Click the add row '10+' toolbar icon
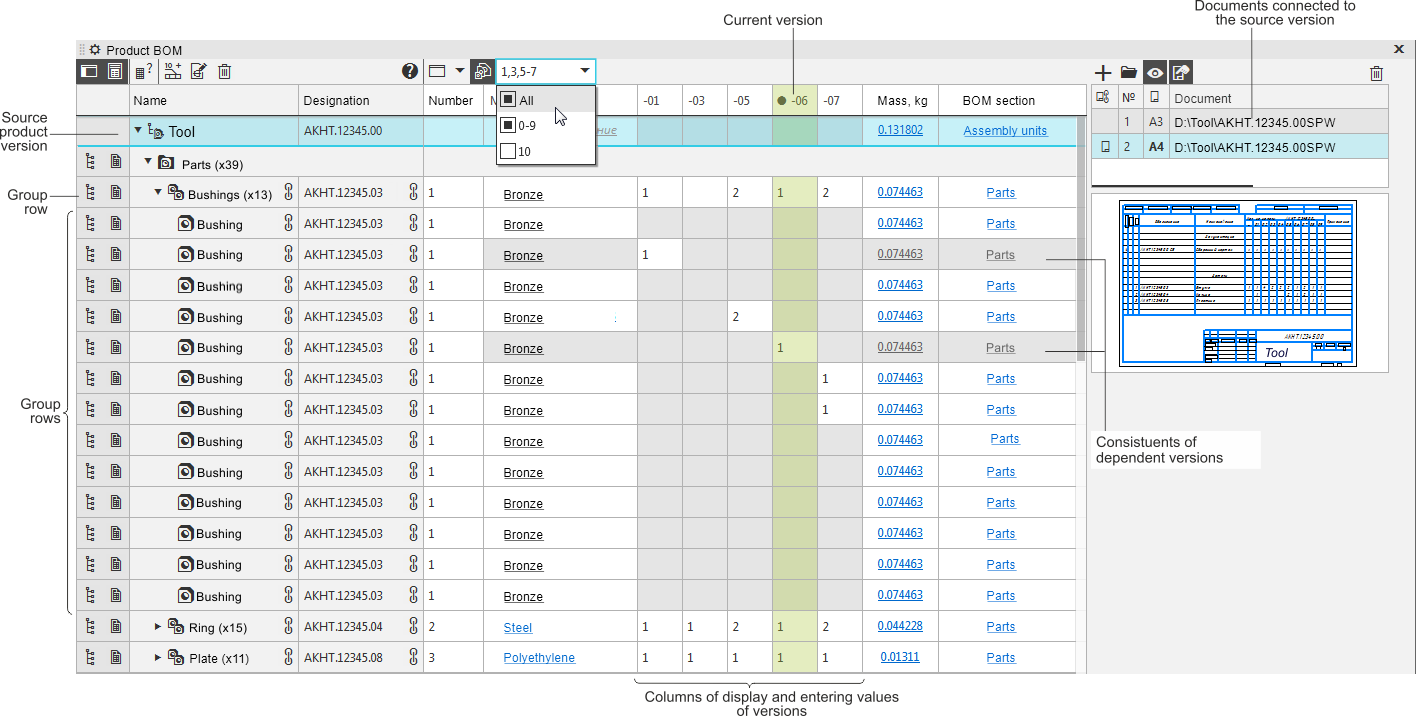 click(172, 71)
